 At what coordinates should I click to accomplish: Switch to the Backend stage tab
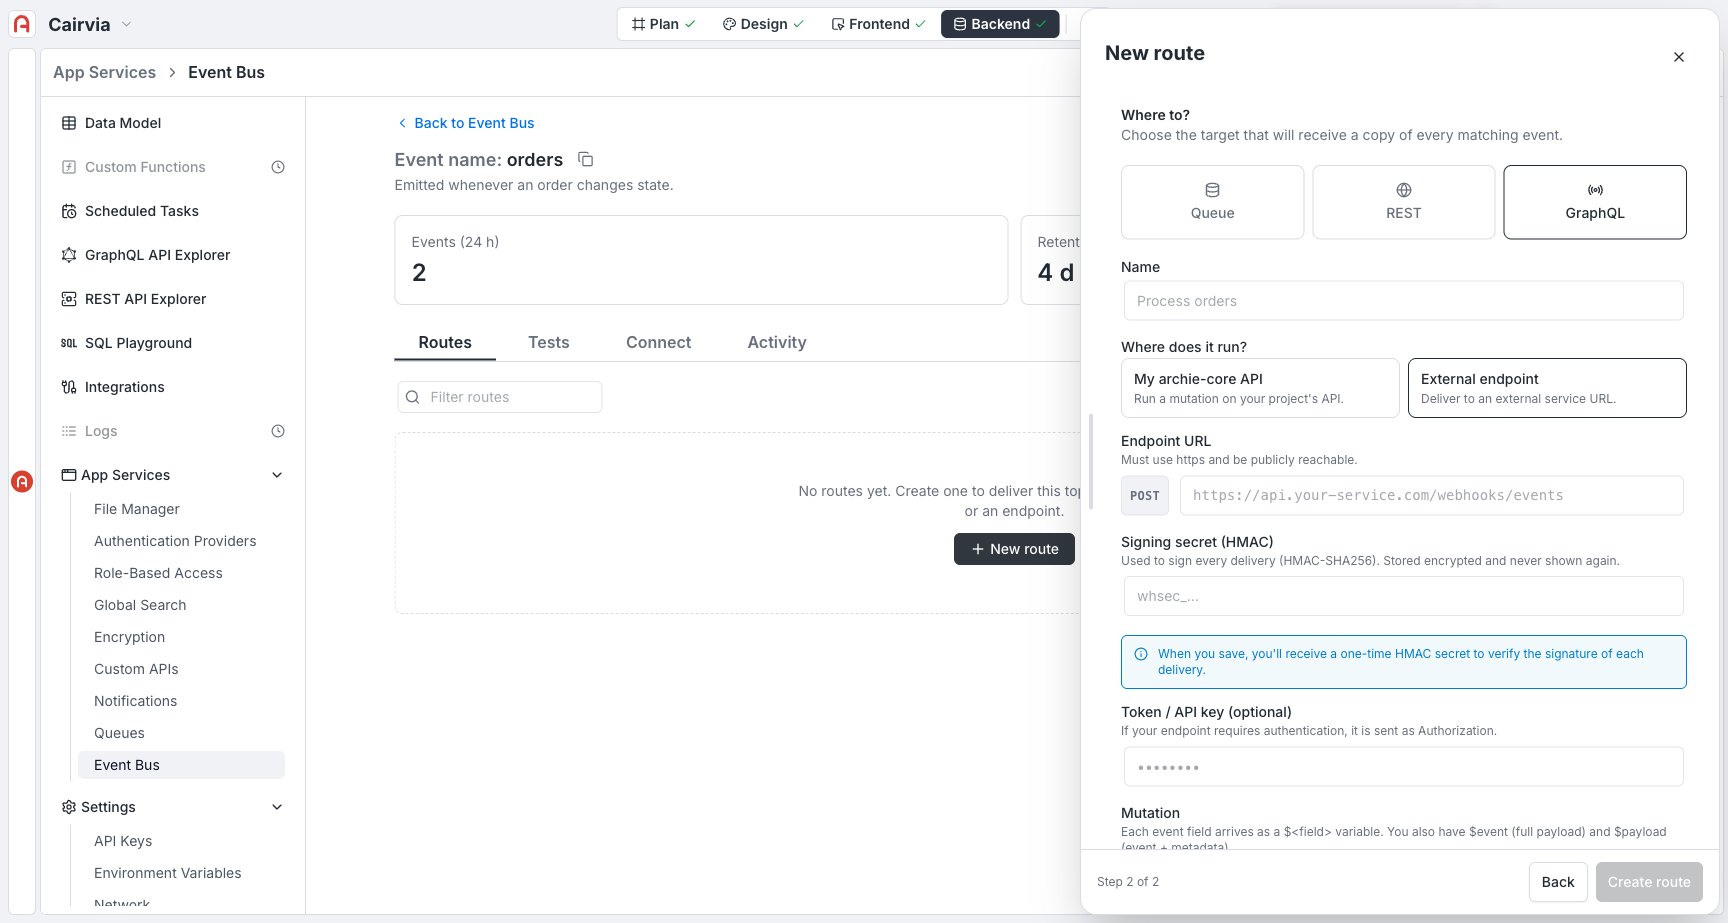[x=1000, y=24]
